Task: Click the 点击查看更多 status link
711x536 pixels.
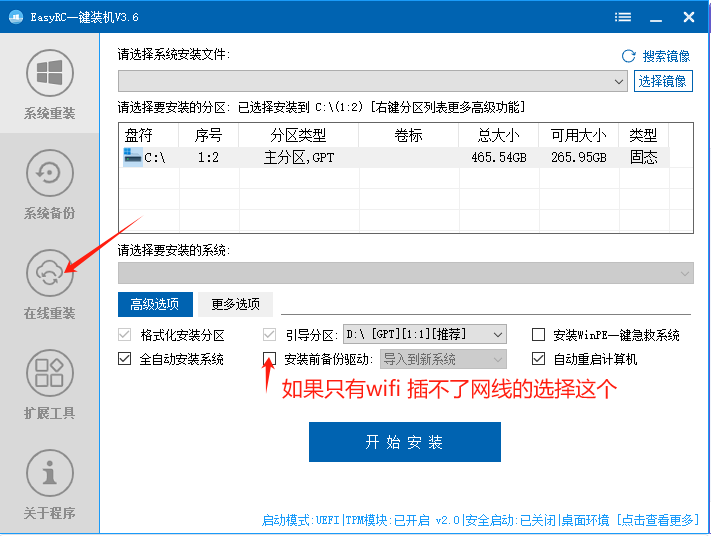Action: pyautogui.click(x=657, y=520)
